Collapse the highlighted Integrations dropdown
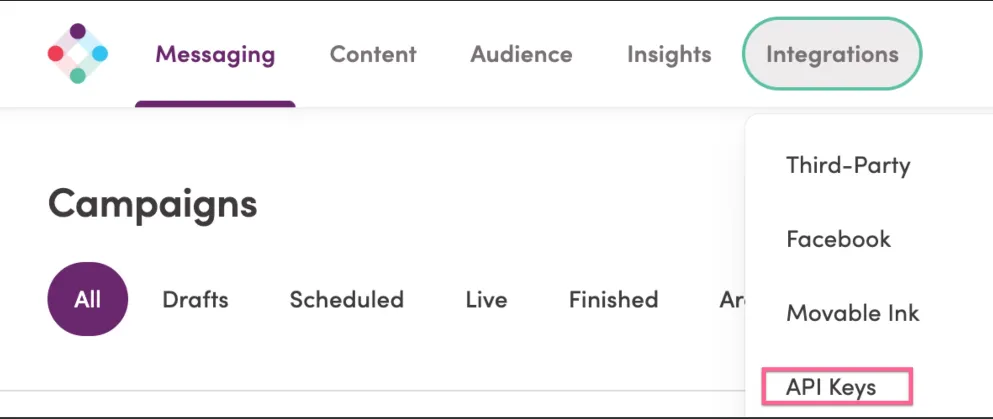This screenshot has width=993, height=419. (832, 54)
